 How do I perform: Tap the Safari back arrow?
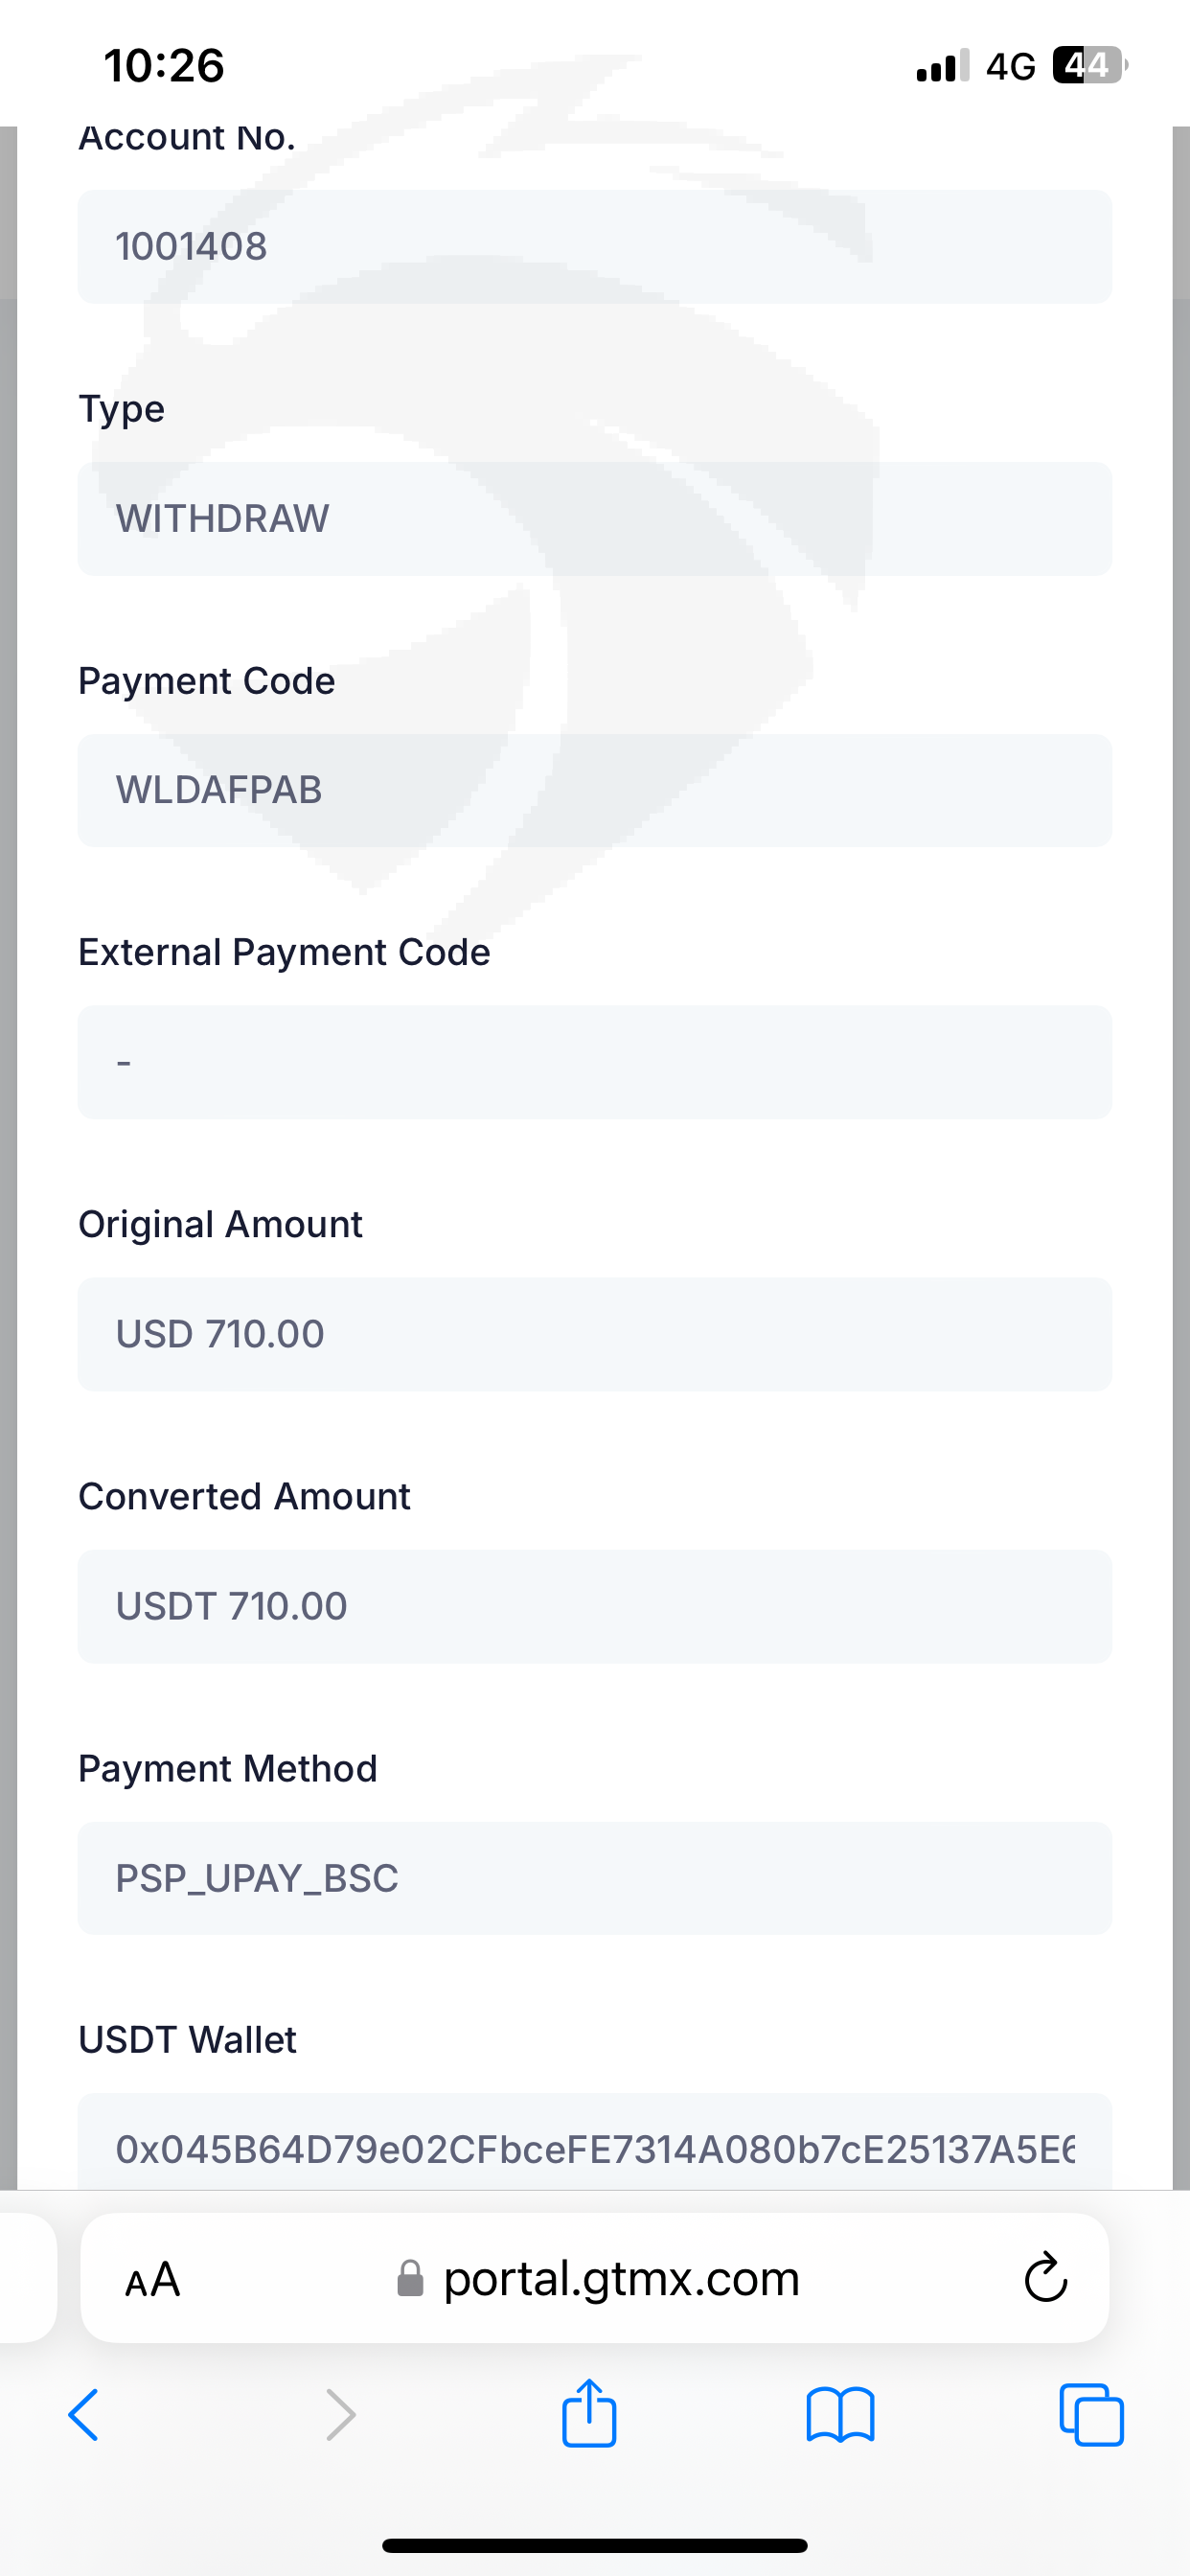[x=84, y=2414]
